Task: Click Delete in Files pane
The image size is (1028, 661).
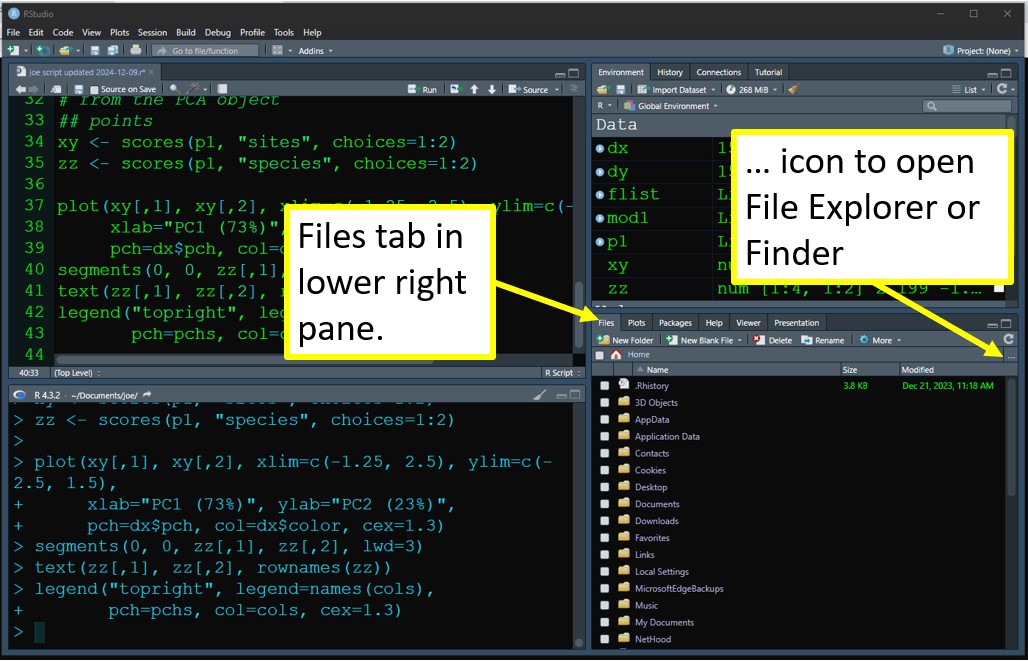Action: (x=772, y=340)
